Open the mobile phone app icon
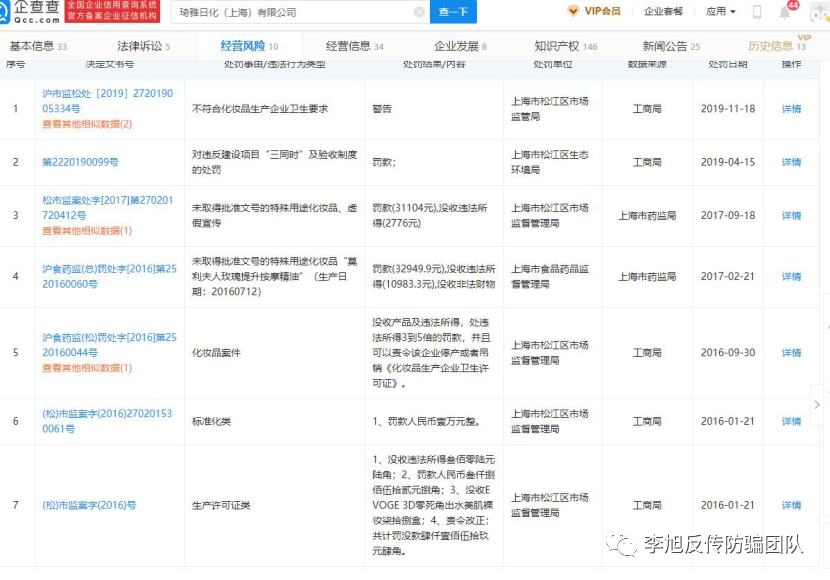830x580 pixels. (757, 12)
